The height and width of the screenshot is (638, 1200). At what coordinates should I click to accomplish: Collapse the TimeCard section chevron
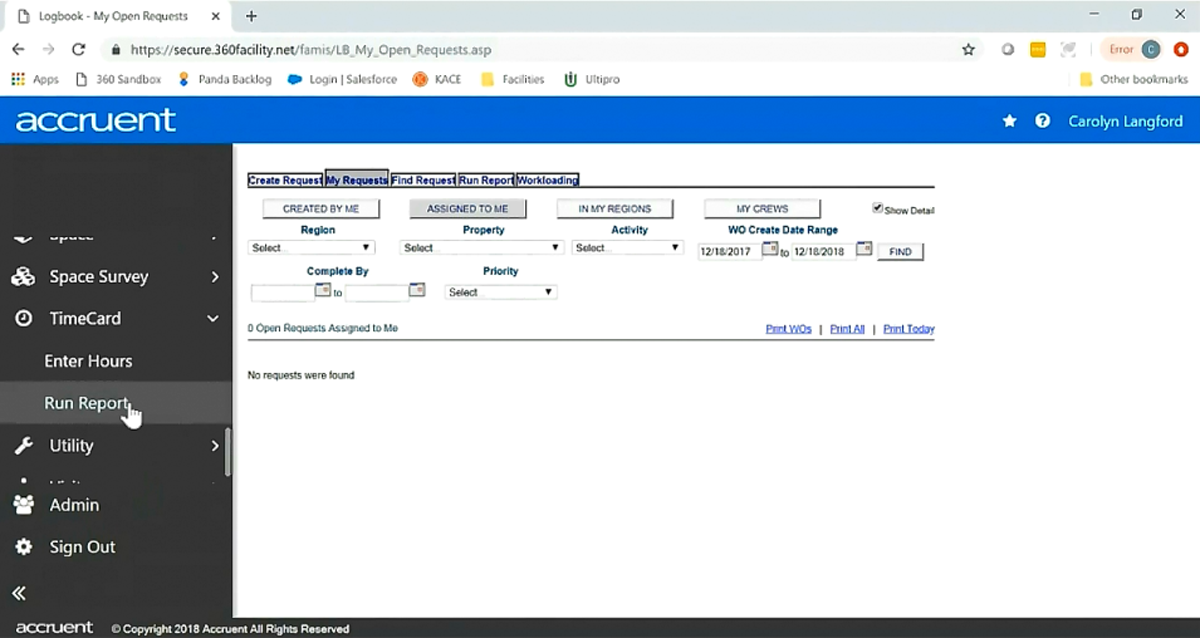pos(212,318)
